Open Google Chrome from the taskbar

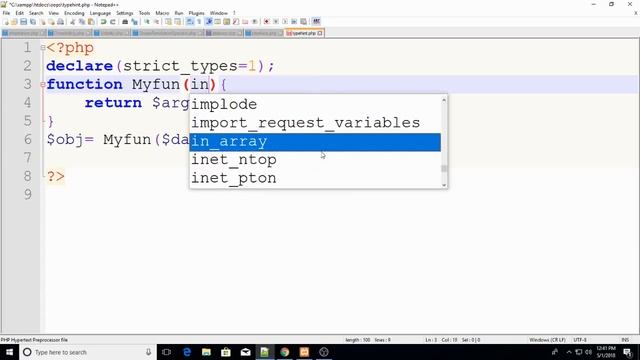[284, 352]
